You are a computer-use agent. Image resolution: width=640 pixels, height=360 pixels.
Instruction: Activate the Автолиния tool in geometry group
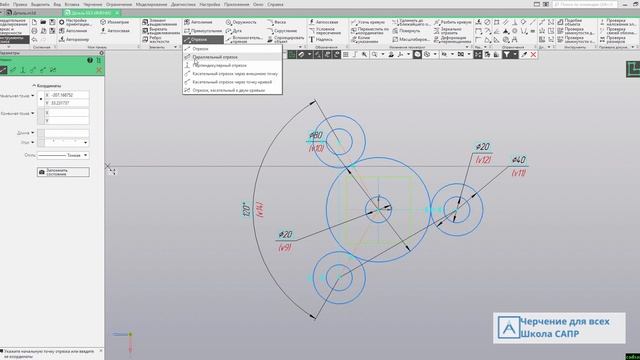coord(198,22)
